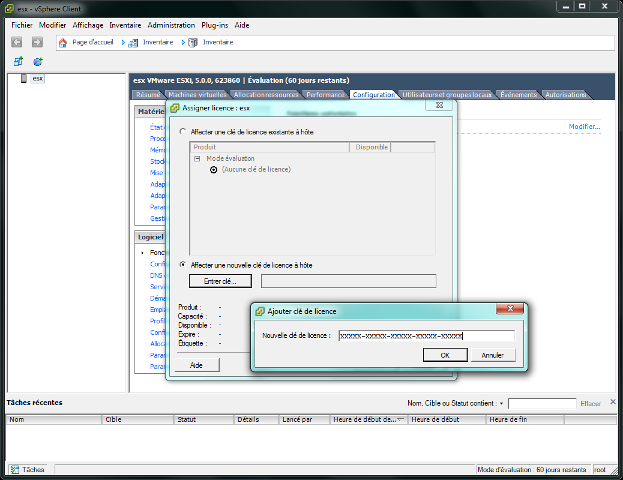Click the new resource pool toolbar icon
This screenshot has height=480, width=623.
[x=38, y=62]
